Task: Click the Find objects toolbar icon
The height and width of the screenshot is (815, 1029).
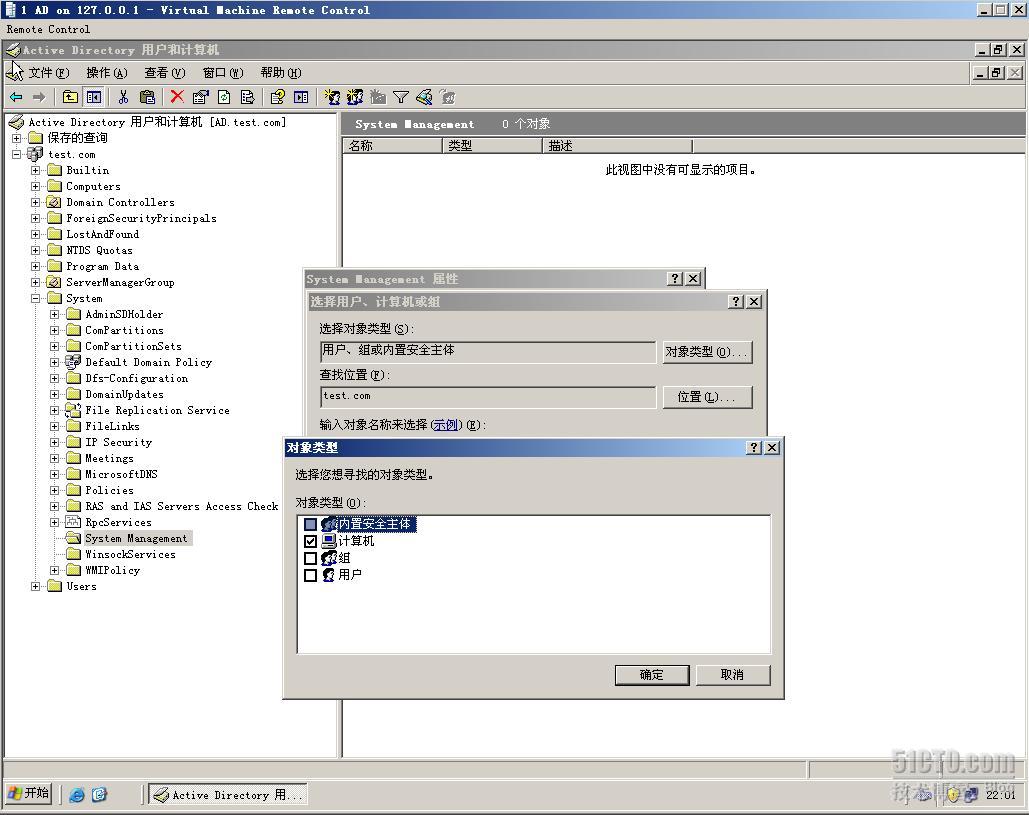Action: [425, 97]
